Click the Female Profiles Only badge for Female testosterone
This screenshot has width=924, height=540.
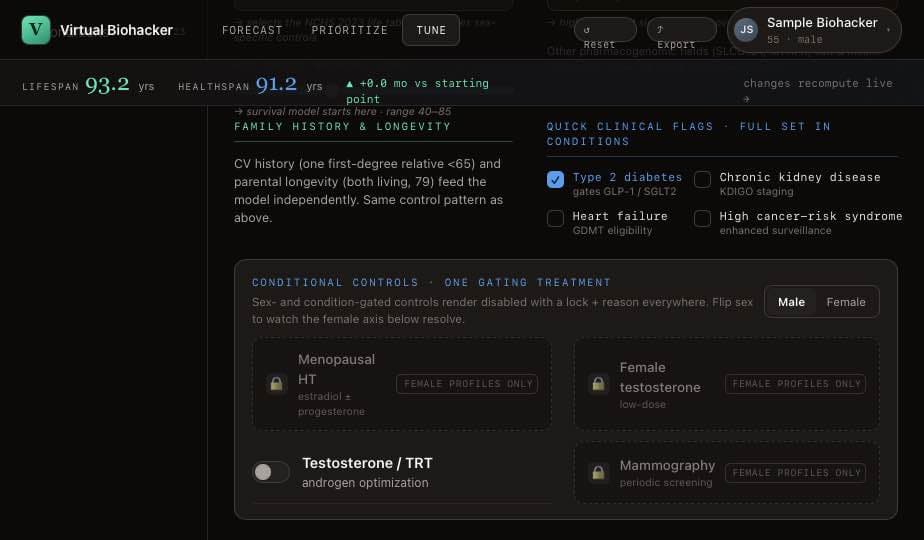[796, 384]
